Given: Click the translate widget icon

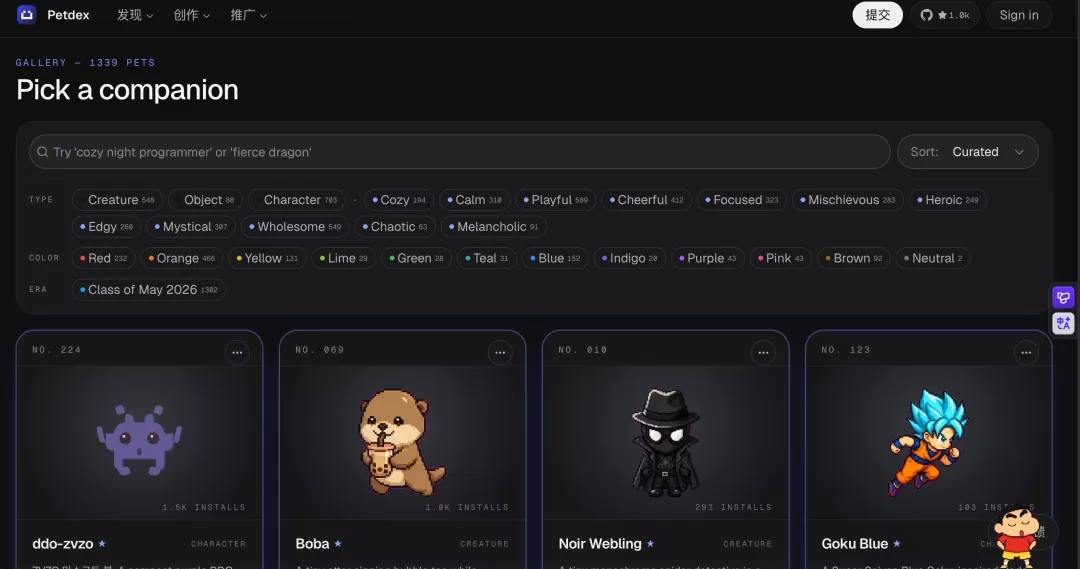Looking at the screenshot, I should pos(1063,323).
